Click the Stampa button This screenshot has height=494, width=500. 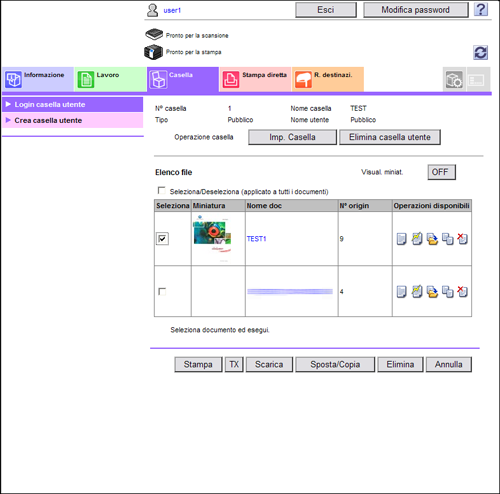click(198, 364)
